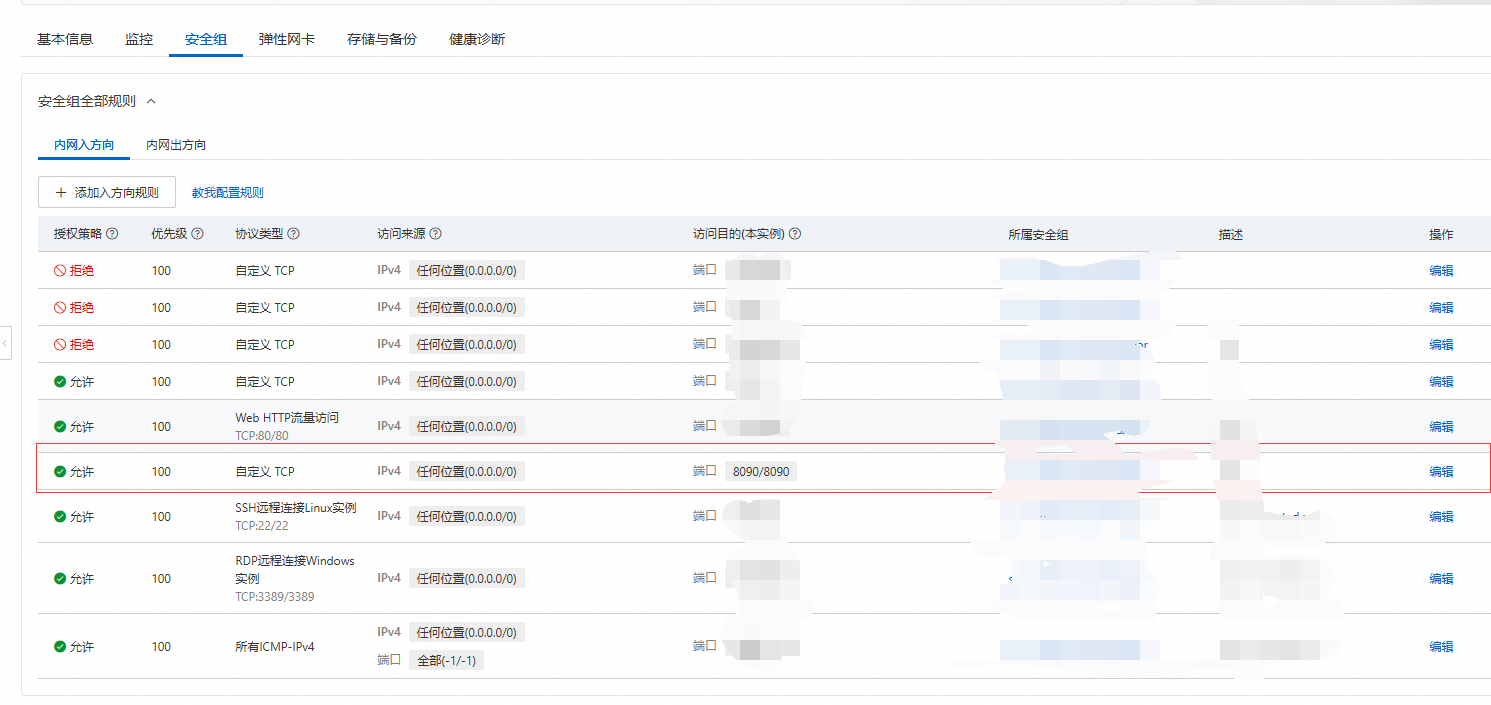Open the 教我配置规则 link
1491x705 pixels.
click(x=228, y=192)
